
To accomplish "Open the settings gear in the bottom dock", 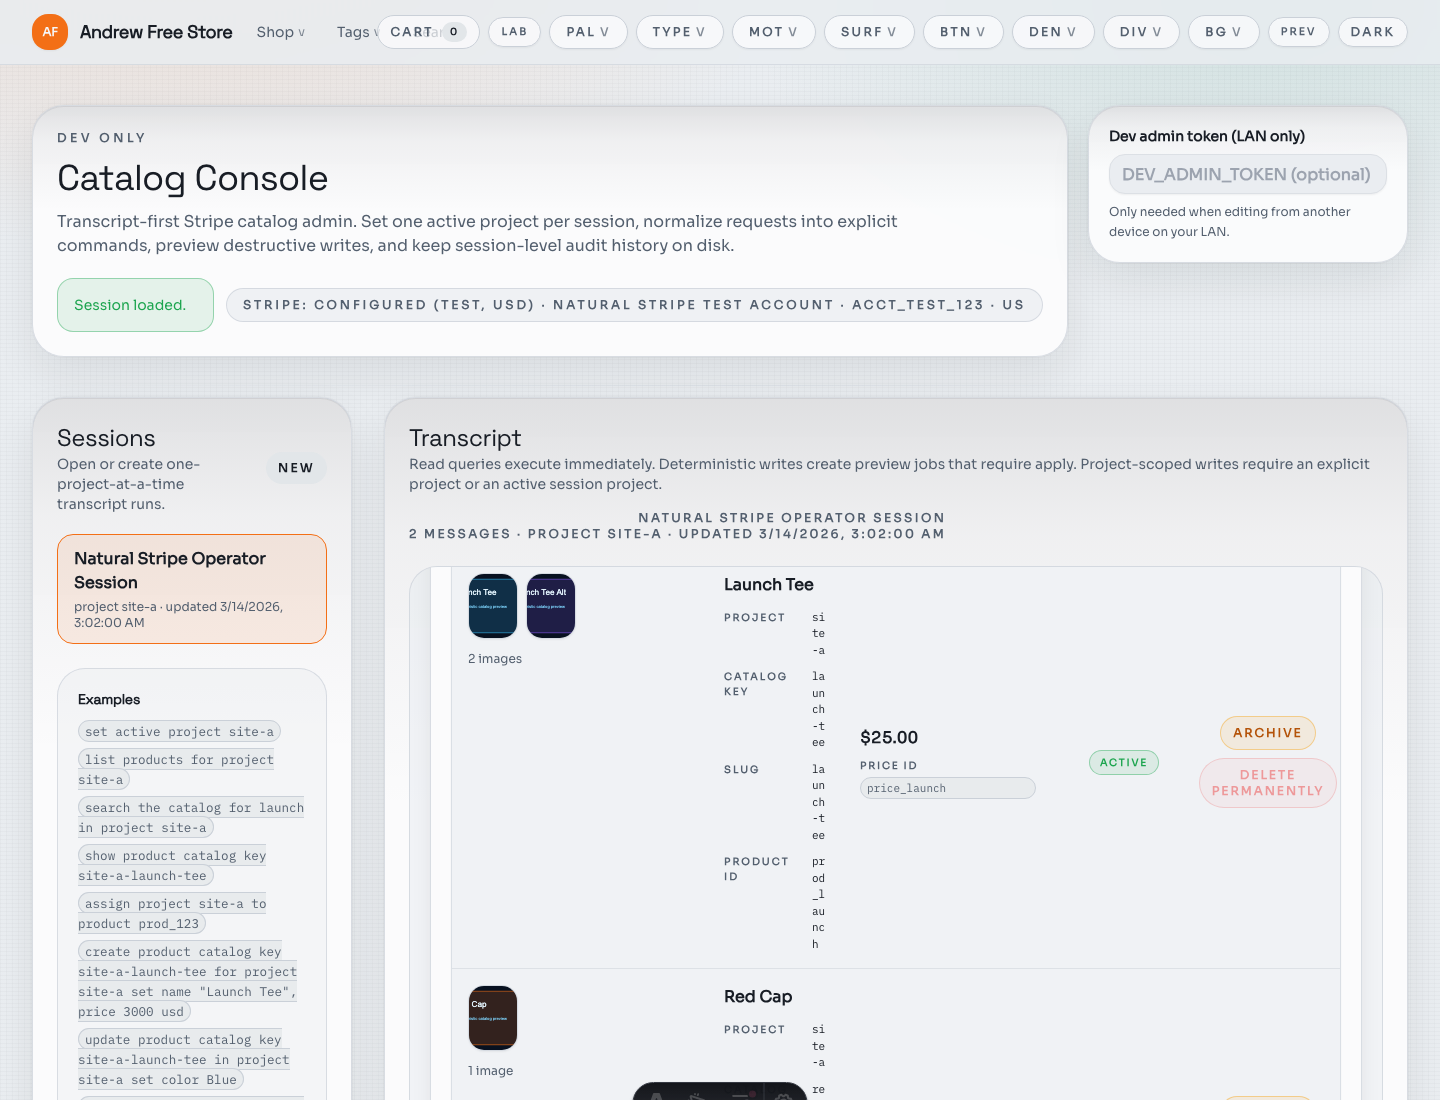I will [x=784, y=1096].
